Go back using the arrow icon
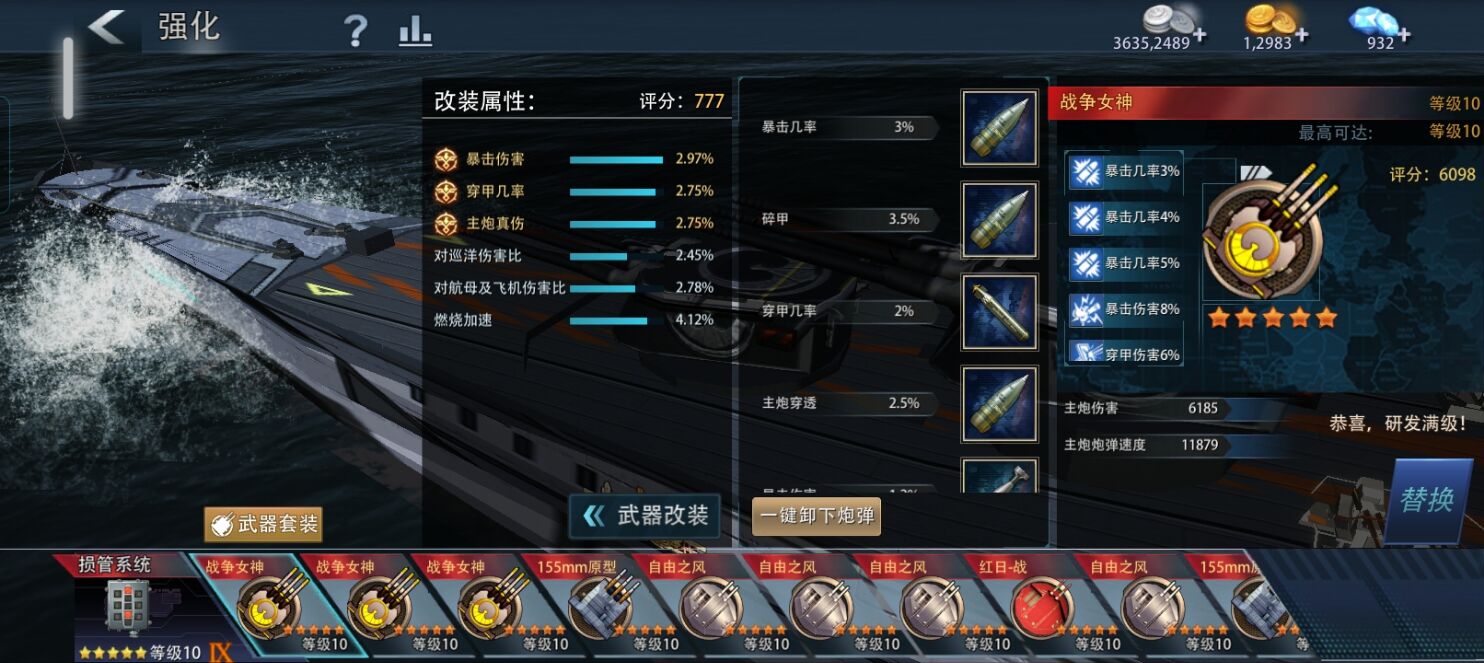The image size is (1484, 663). click(107, 27)
